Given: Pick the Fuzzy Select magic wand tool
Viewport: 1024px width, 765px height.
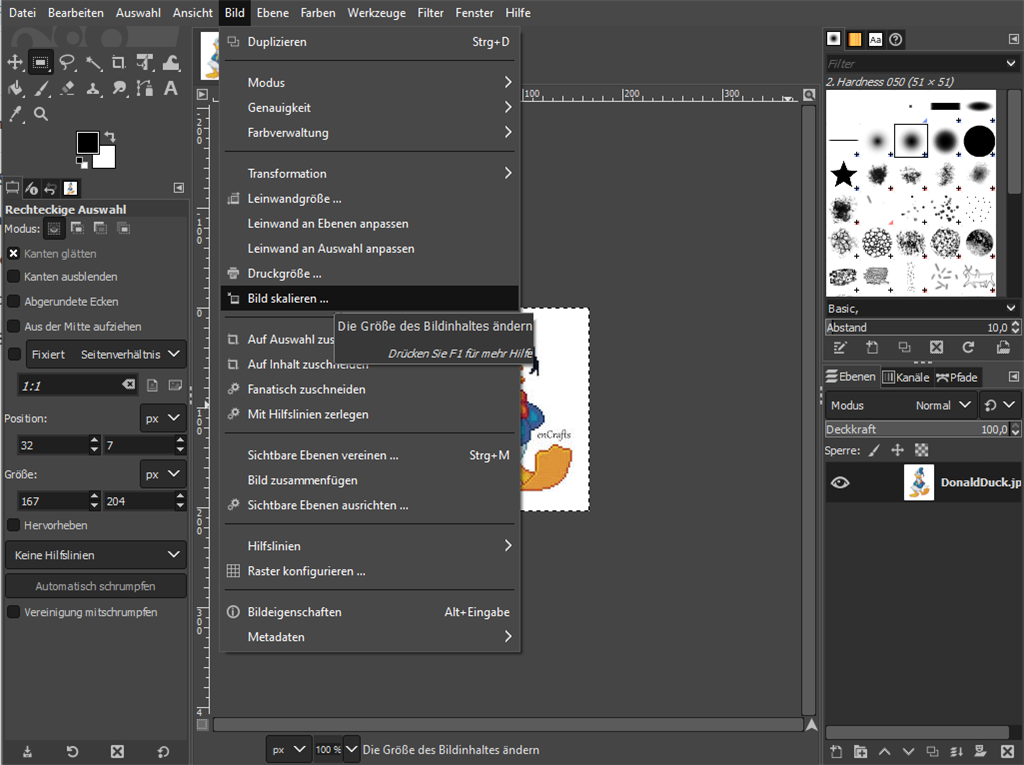Looking at the screenshot, I should (93, 63).
